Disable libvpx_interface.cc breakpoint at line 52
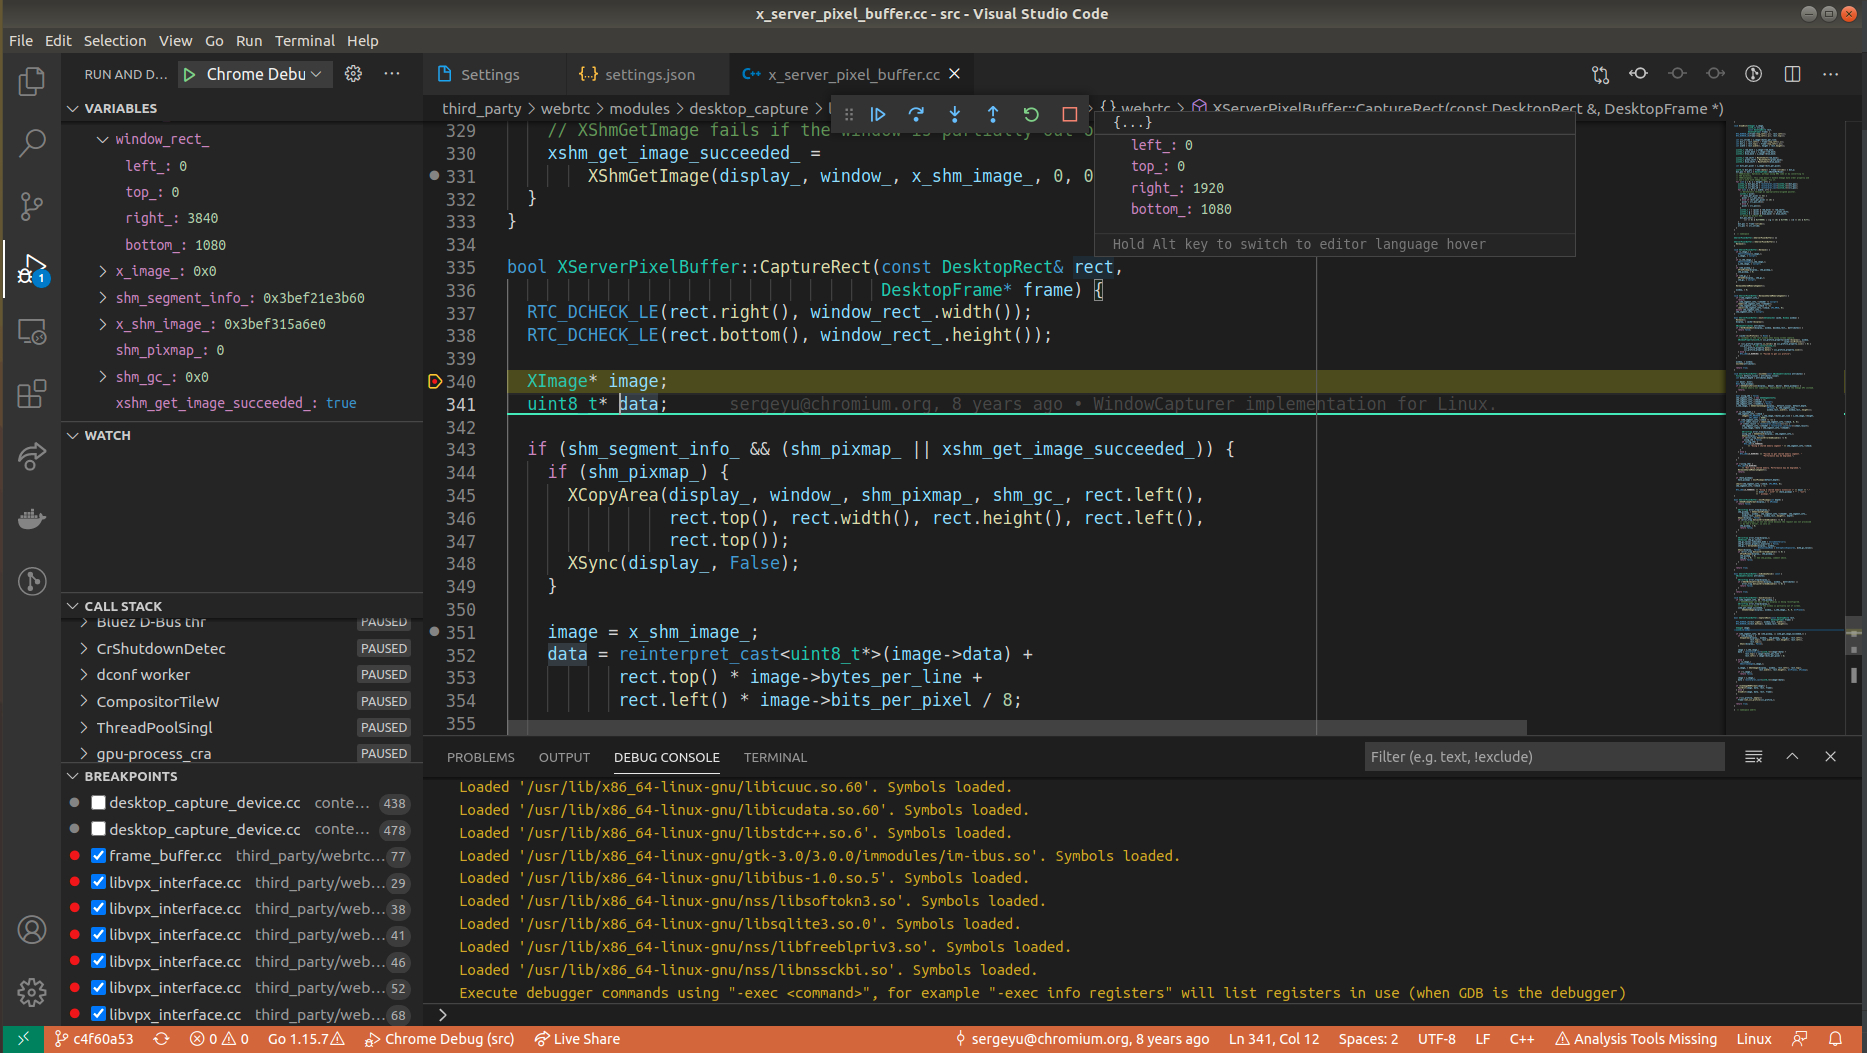 (99, 988)
